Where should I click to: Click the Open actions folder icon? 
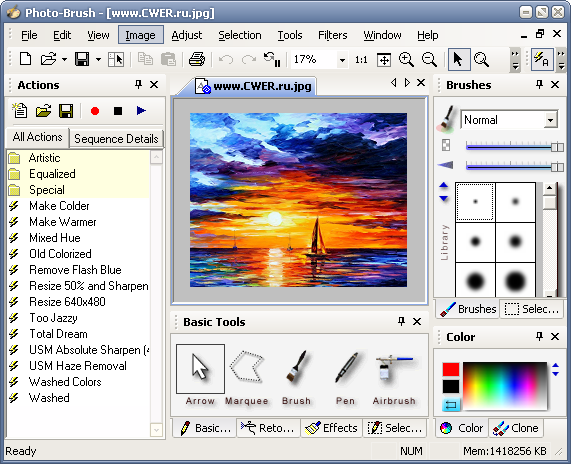(43, 111)
